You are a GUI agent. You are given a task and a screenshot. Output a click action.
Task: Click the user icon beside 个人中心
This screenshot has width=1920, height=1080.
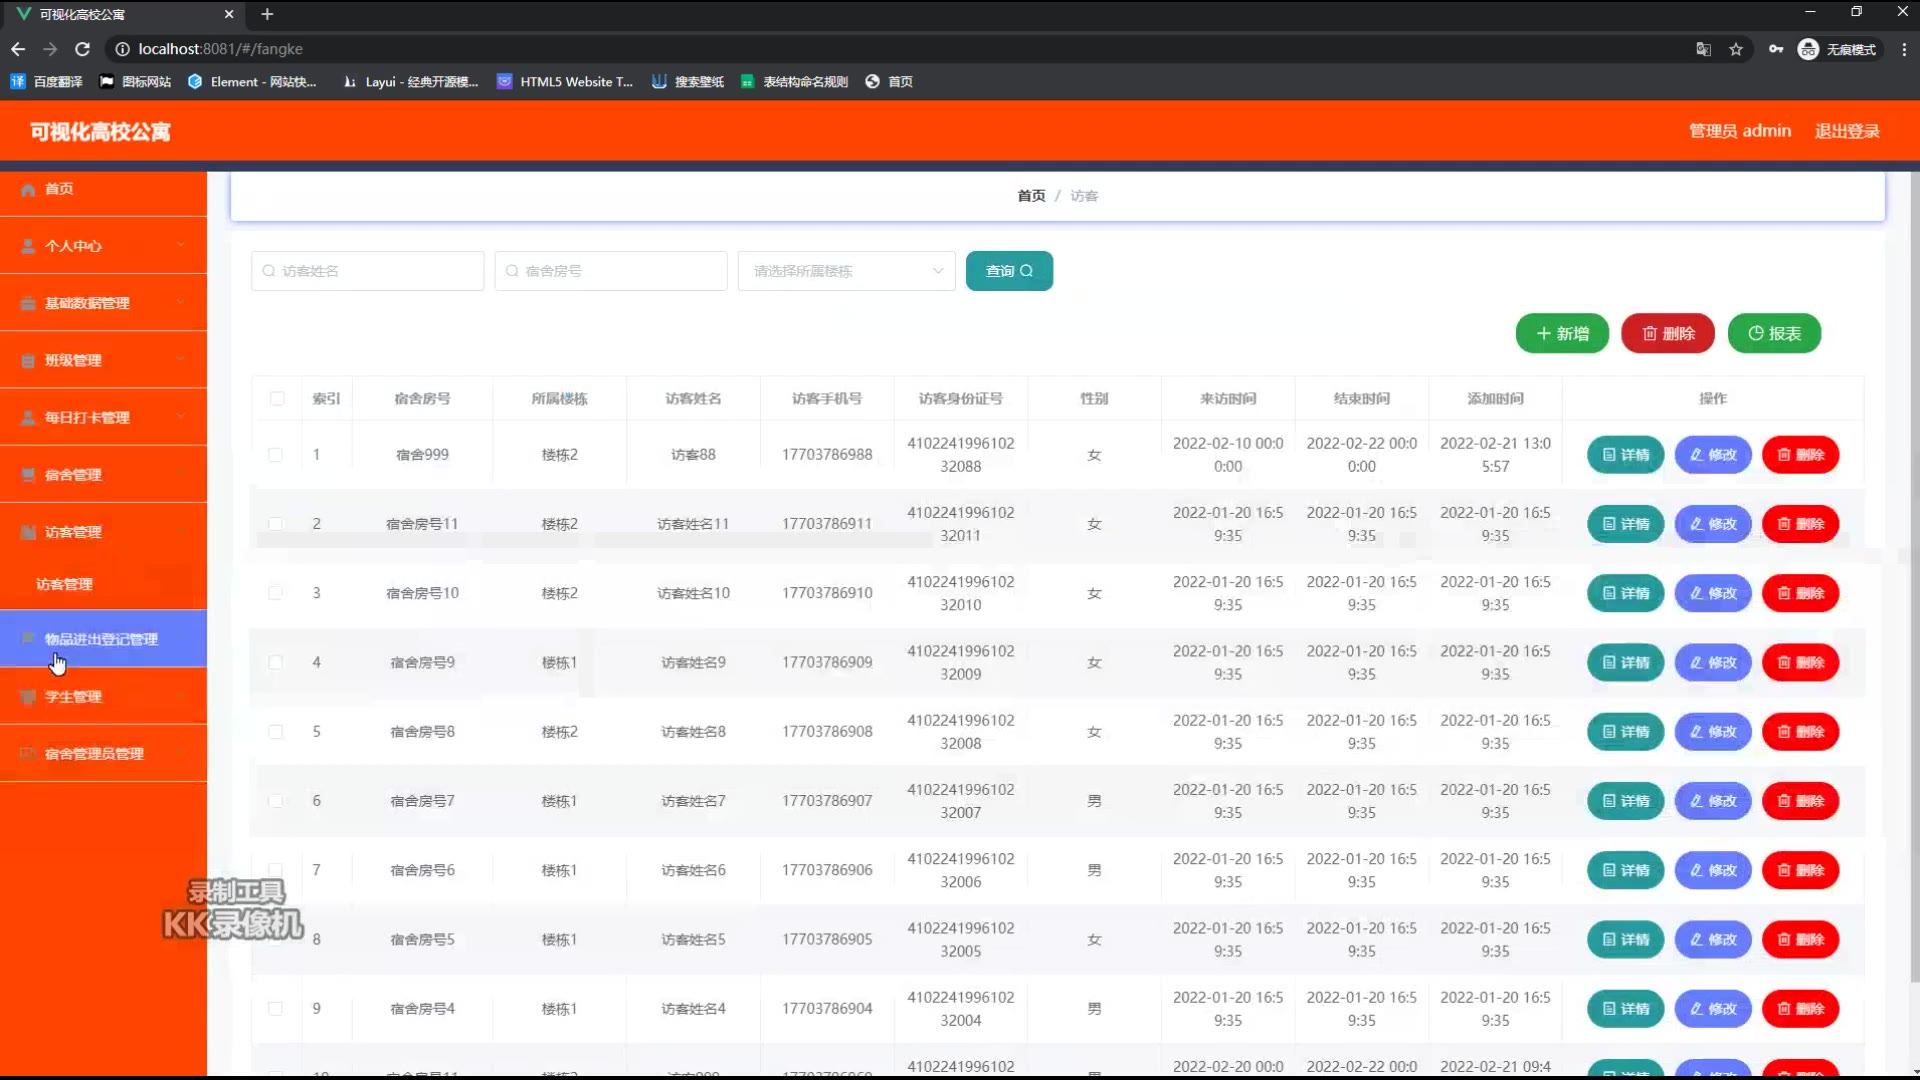28,246
